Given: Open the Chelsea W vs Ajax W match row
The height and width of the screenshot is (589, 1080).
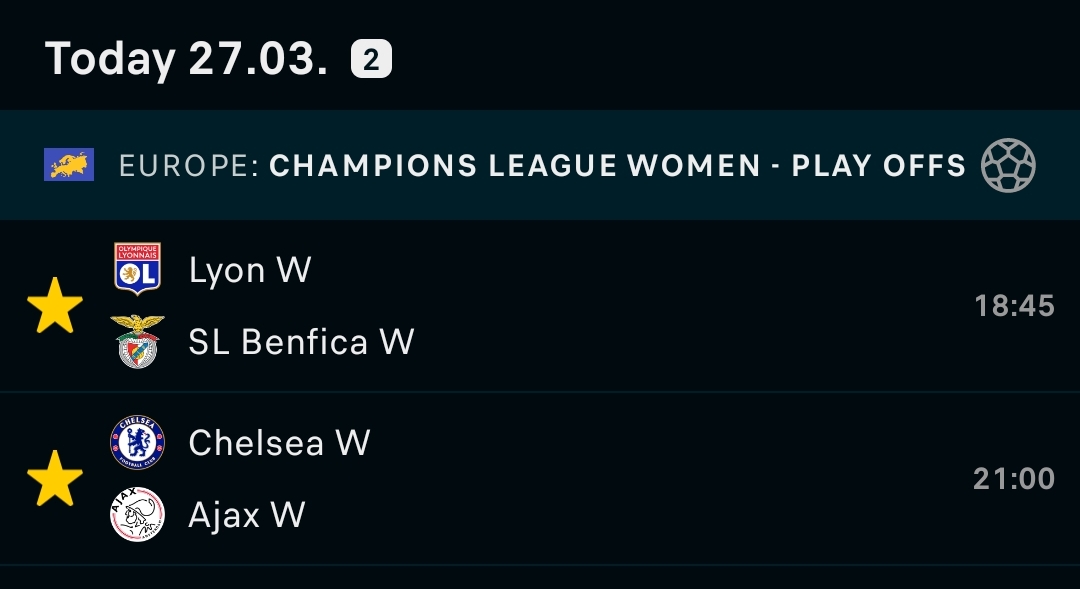Looking at the screenshot, I should [x=540, y=479].
